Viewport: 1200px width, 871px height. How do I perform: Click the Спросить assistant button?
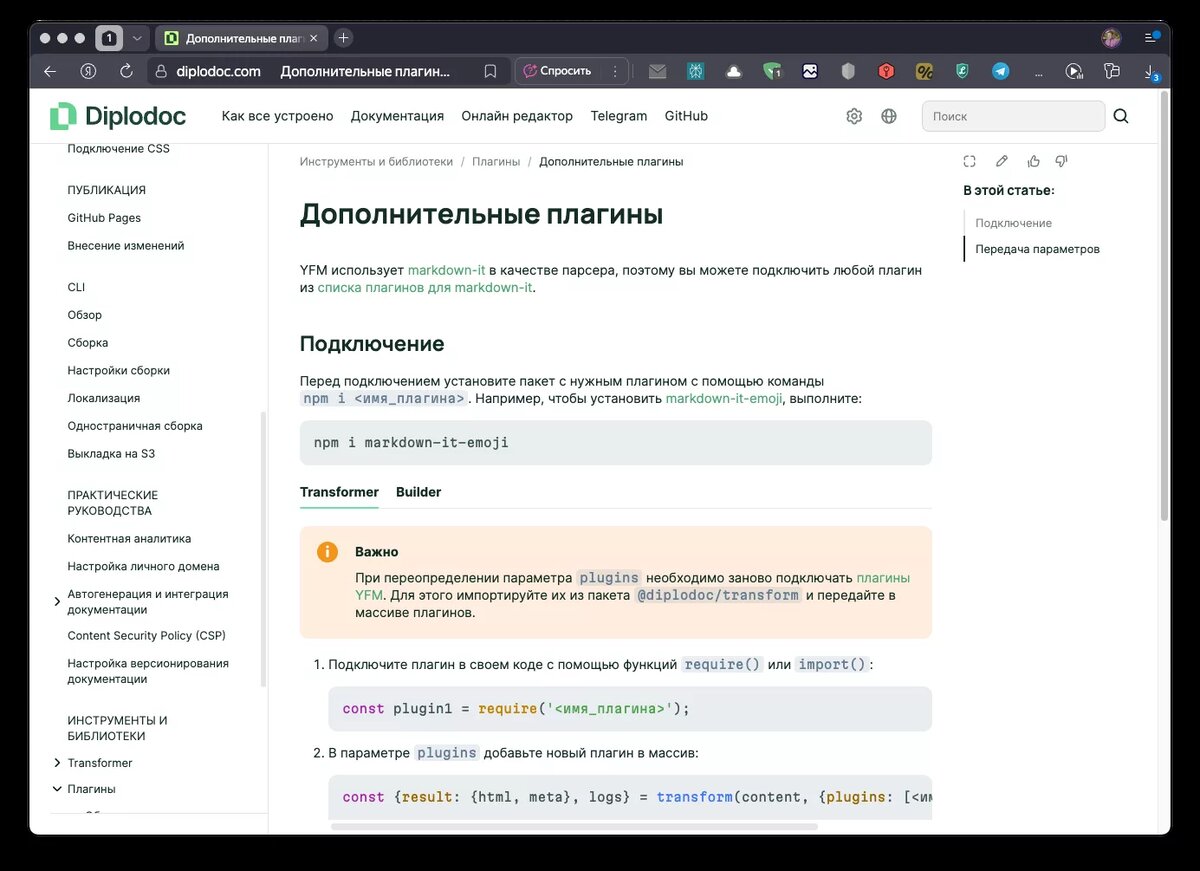tap(558, 71)
